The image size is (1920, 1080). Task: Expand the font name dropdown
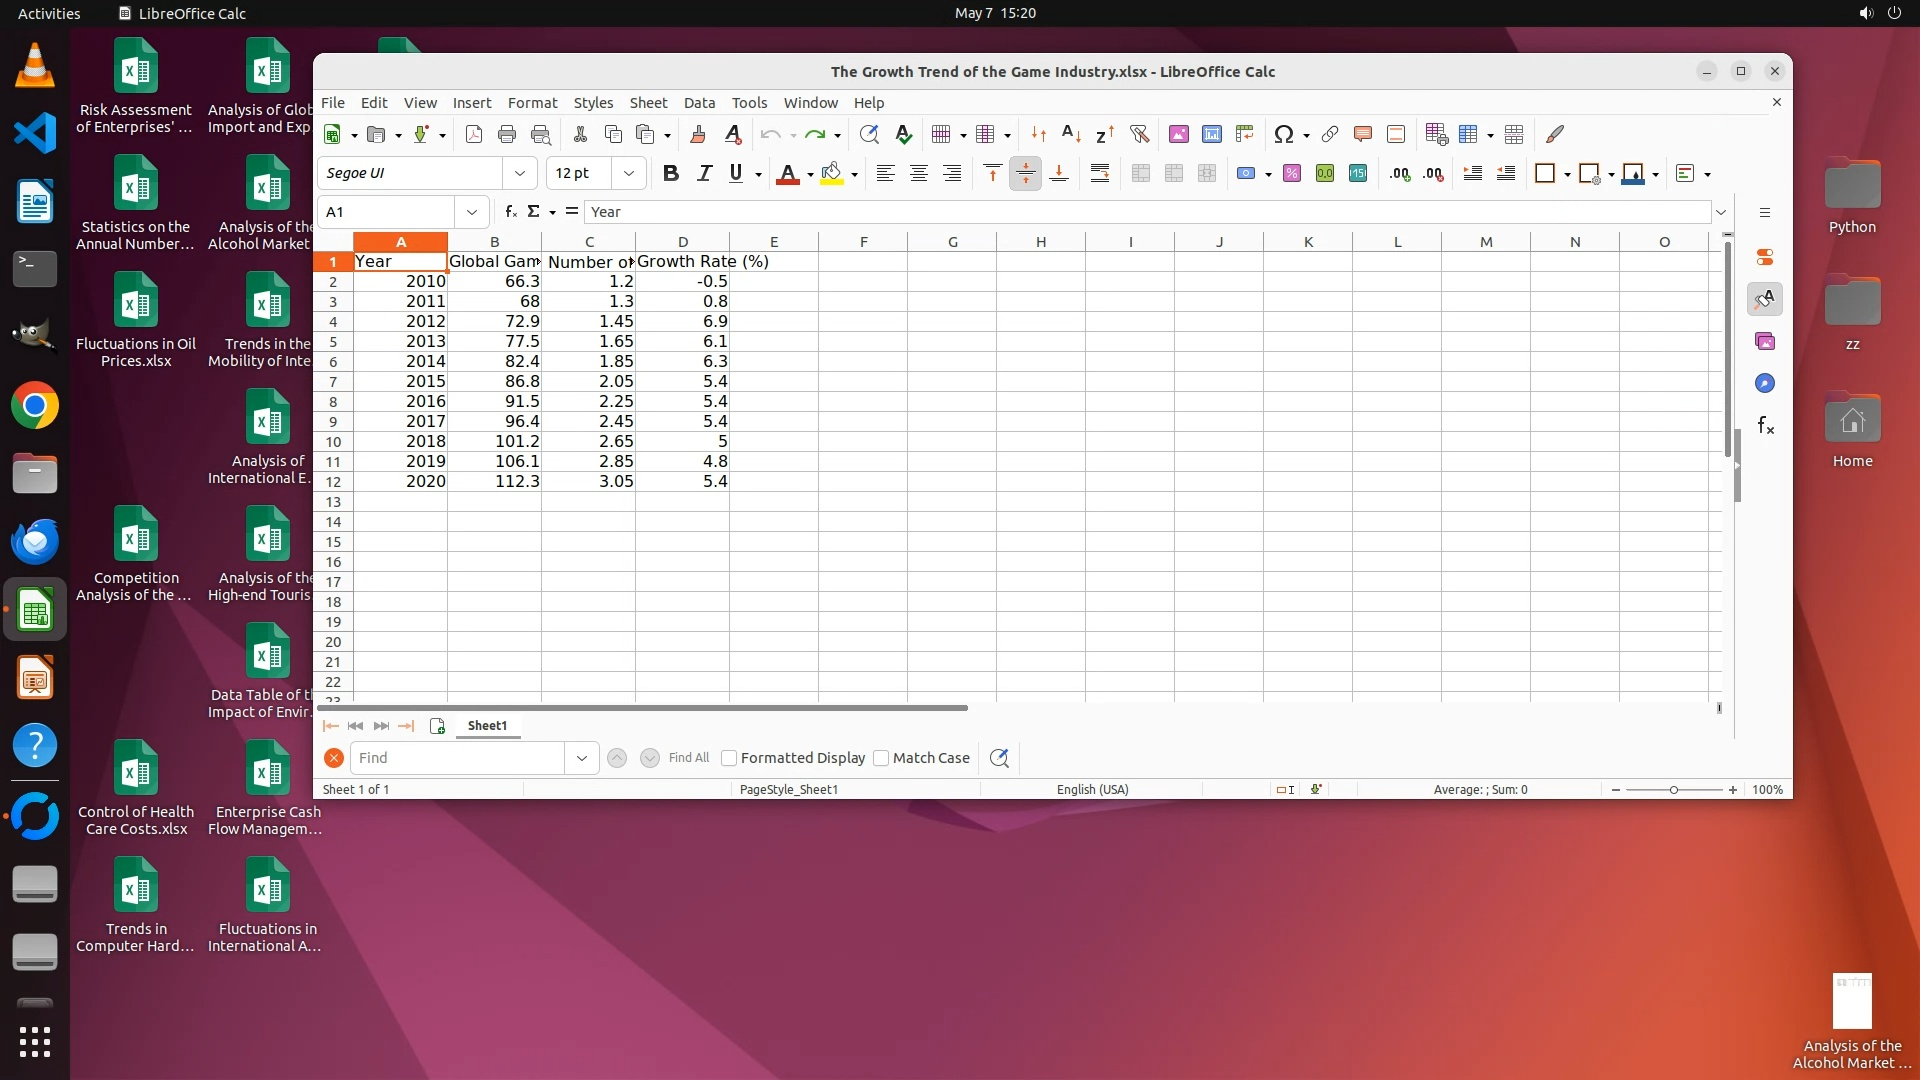point(519,173)
